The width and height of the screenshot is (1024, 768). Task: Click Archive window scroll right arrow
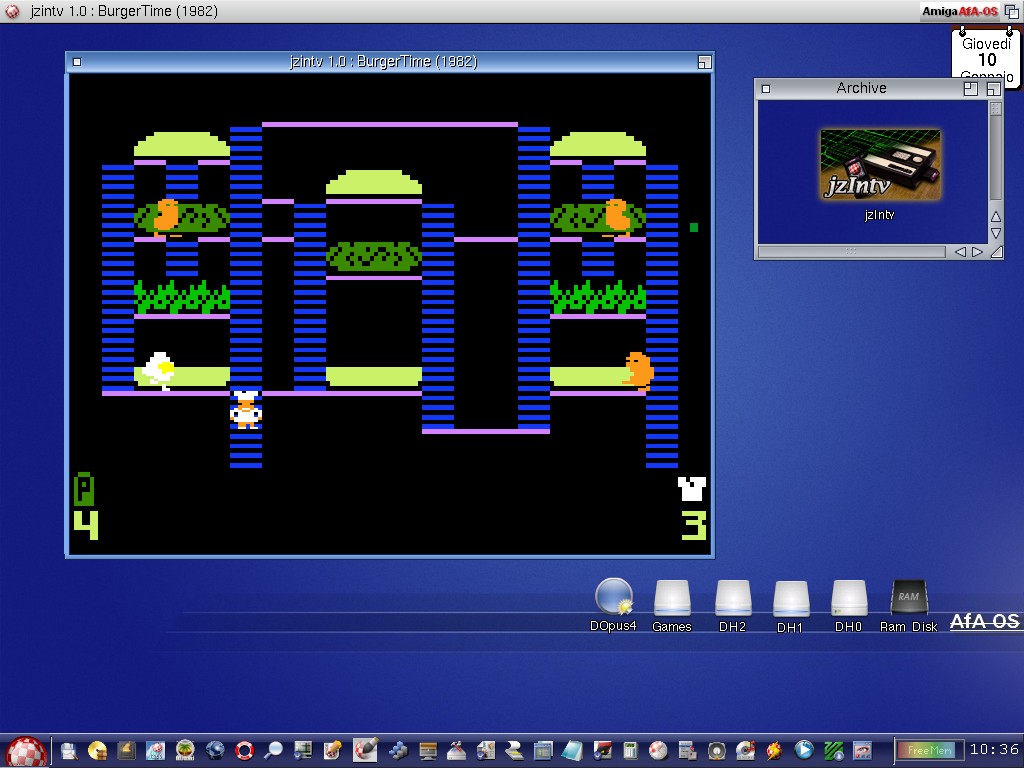tap(977, 252)
